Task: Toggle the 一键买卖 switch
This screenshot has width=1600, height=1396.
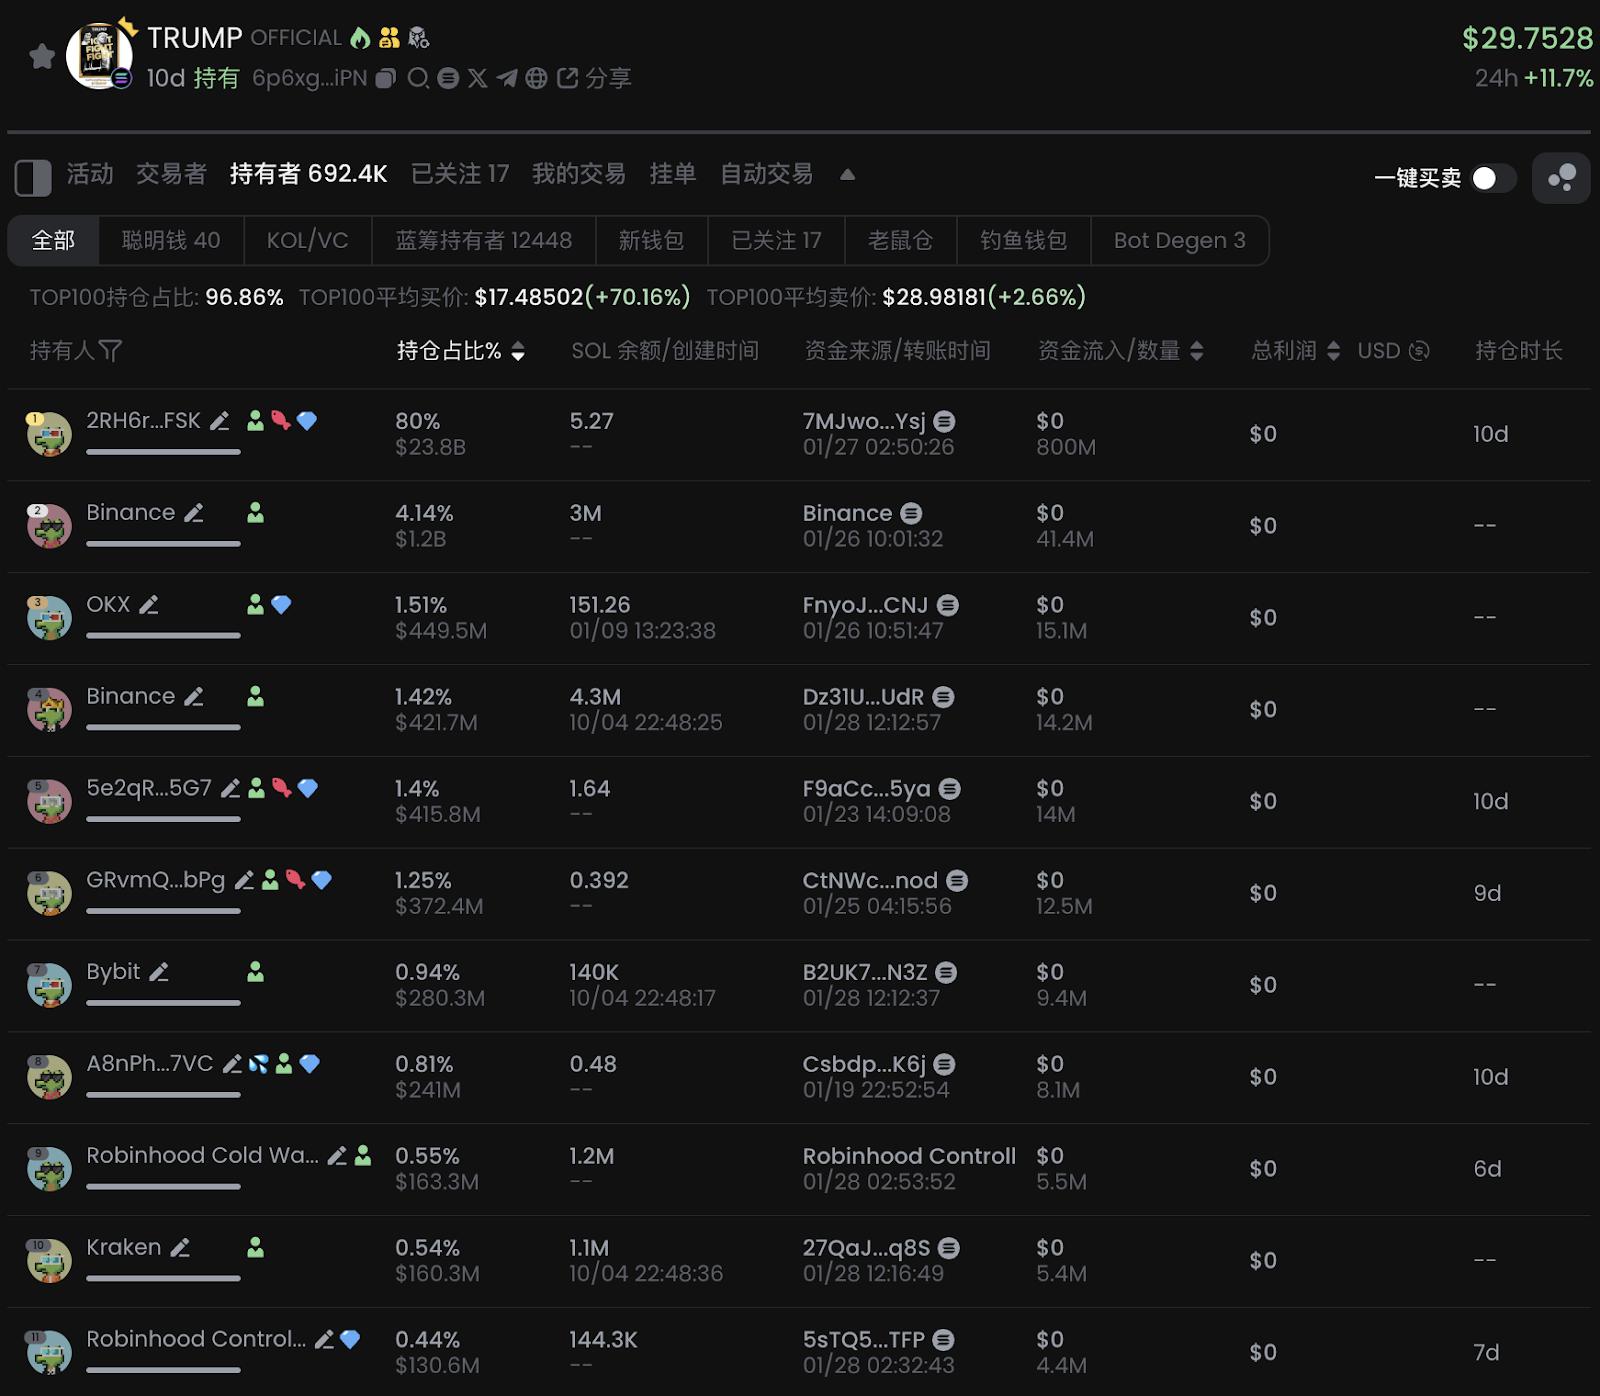Action: [x=1494, y=178]
